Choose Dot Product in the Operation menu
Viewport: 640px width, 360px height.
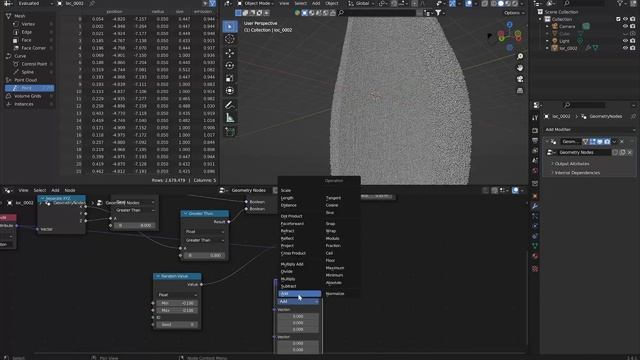[x=291, y=216]
